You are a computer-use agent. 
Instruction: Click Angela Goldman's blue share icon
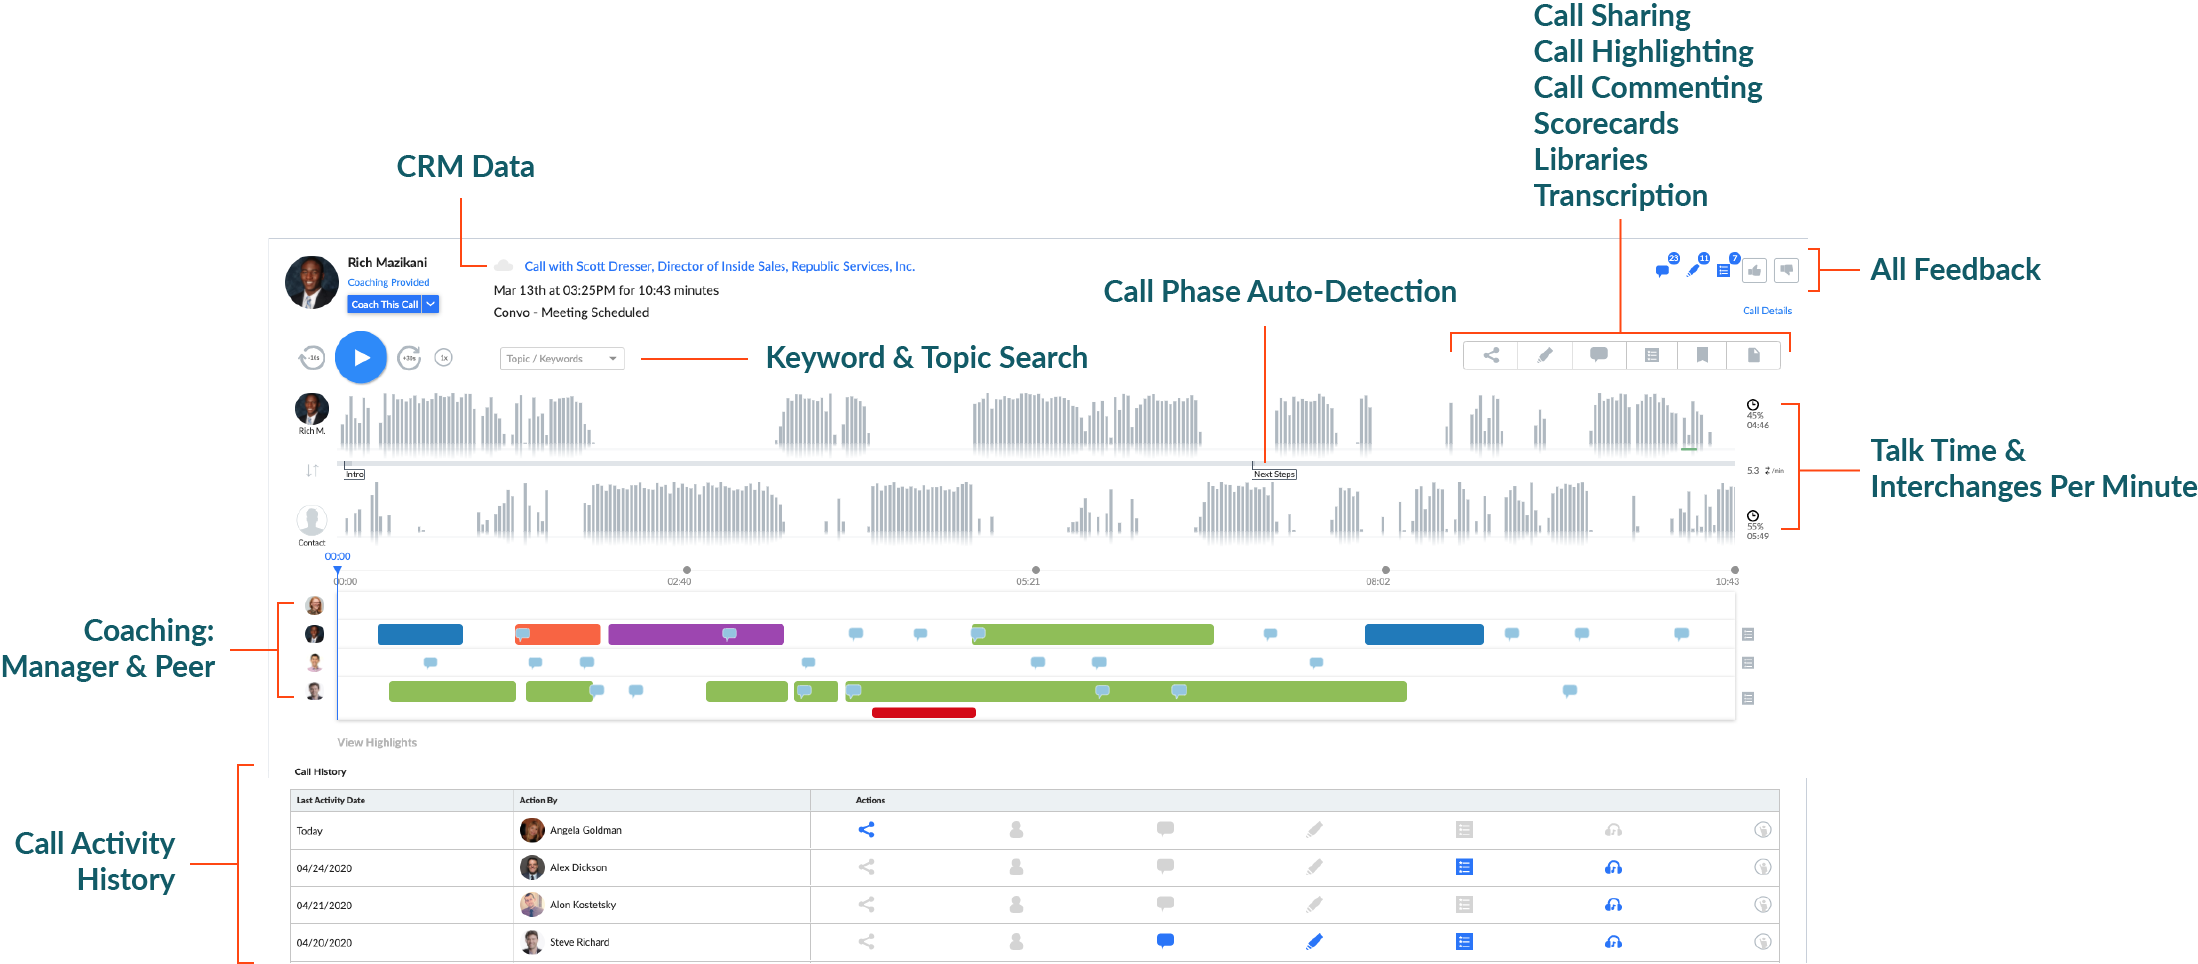[x=866, y=830]
